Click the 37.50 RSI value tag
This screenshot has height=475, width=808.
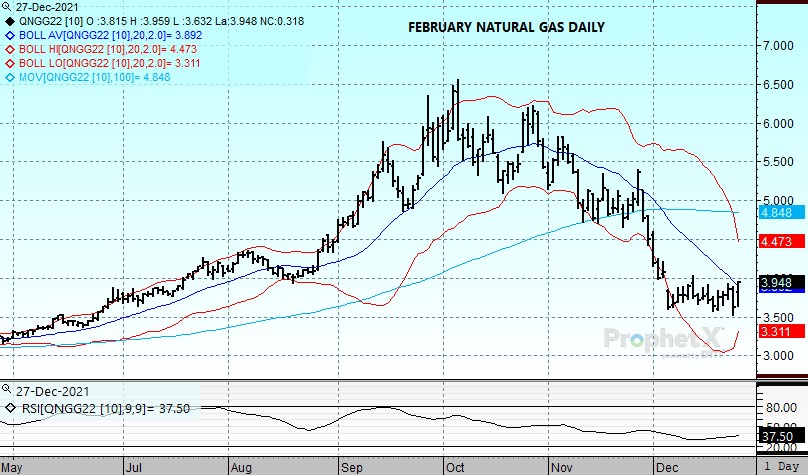[x=777, y=436]
